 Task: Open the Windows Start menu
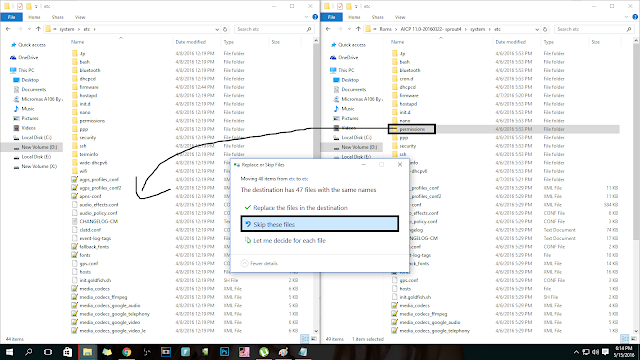point(9,352)
